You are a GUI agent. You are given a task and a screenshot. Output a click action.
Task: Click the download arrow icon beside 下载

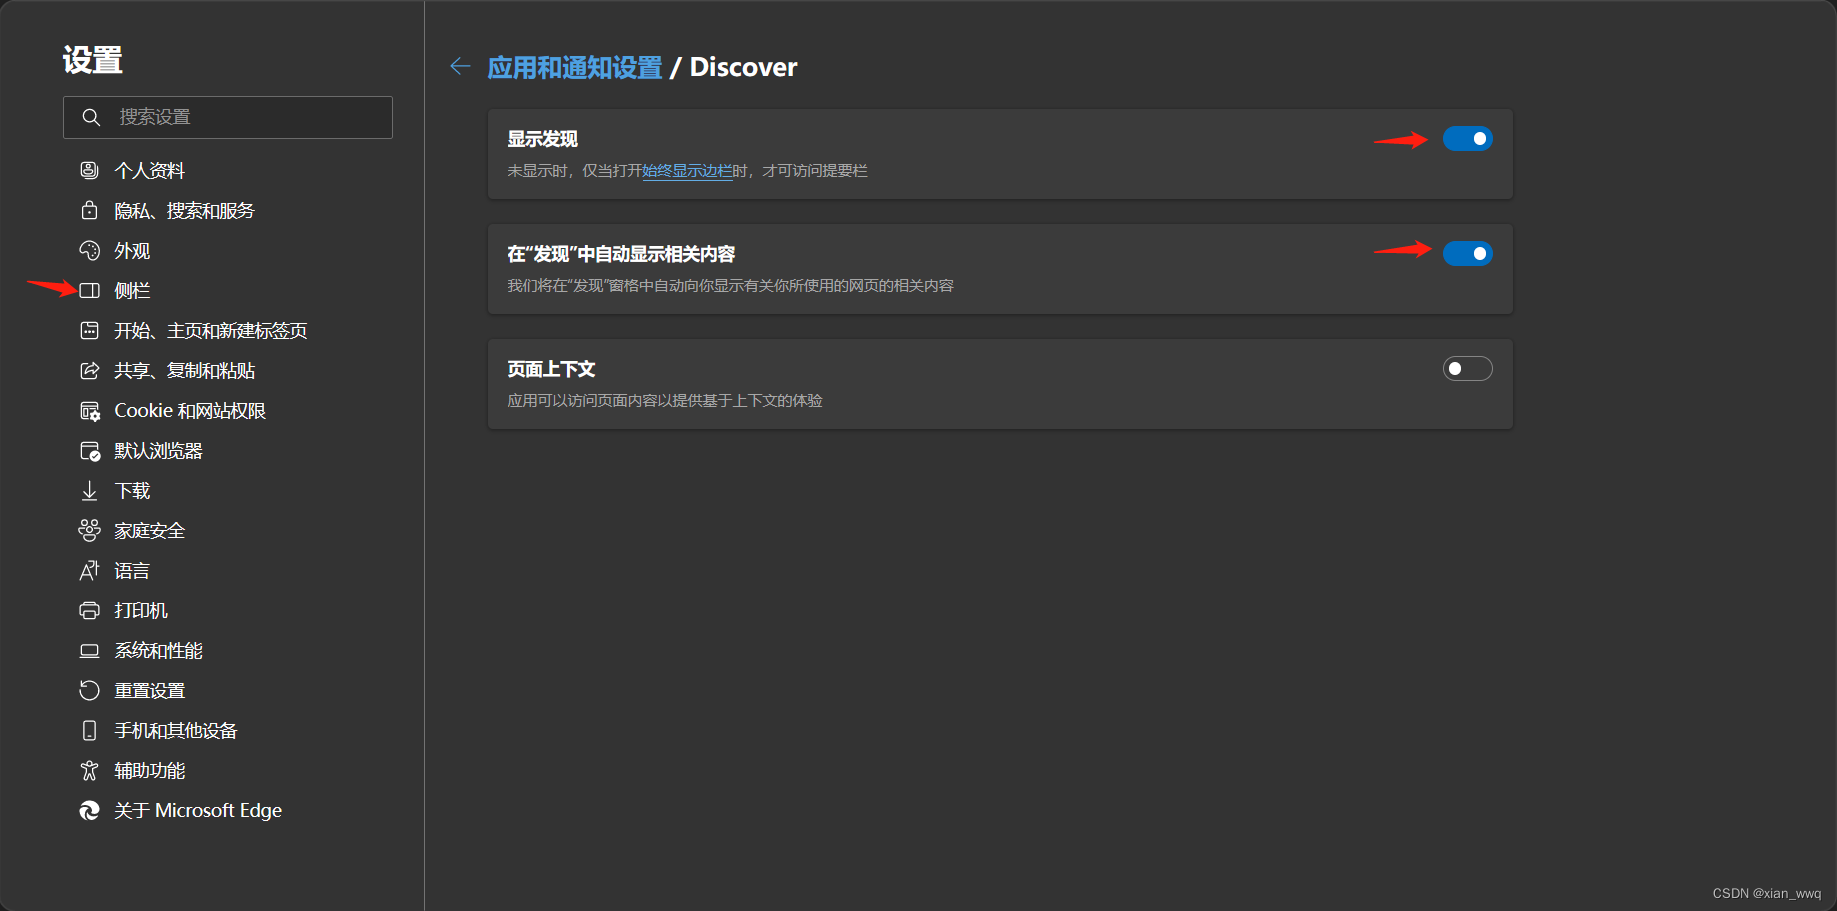[x=89, y=490]
